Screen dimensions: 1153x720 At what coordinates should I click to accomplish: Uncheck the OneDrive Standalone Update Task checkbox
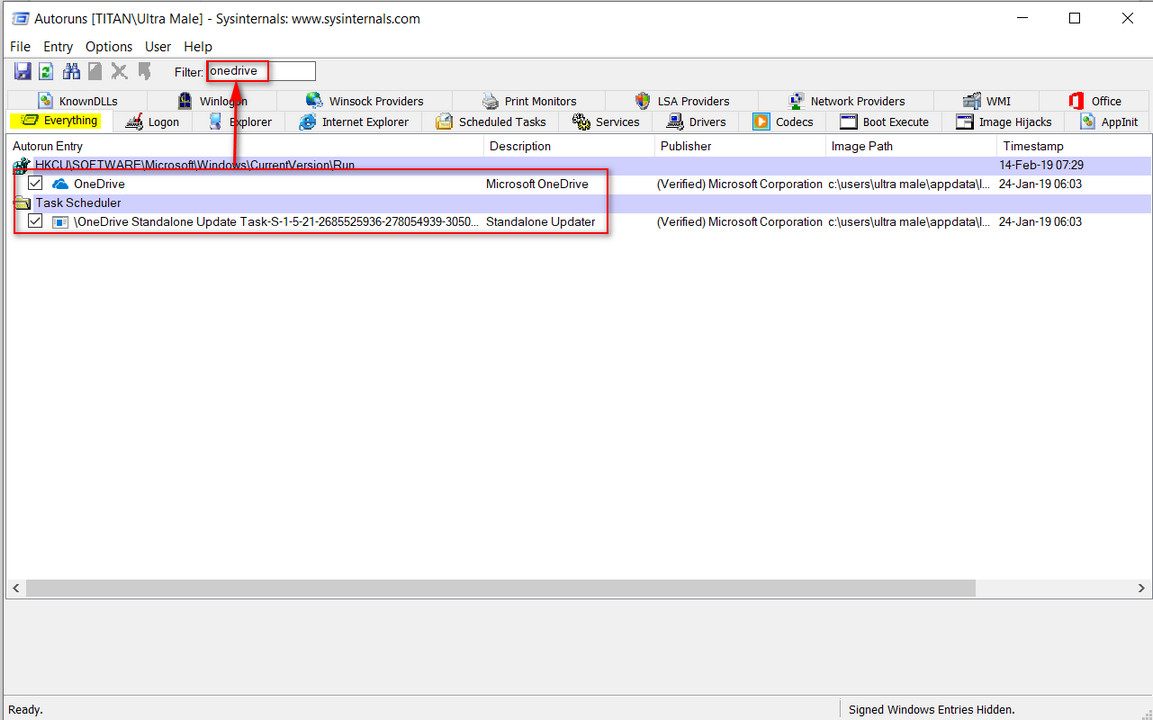pos(35,221)
